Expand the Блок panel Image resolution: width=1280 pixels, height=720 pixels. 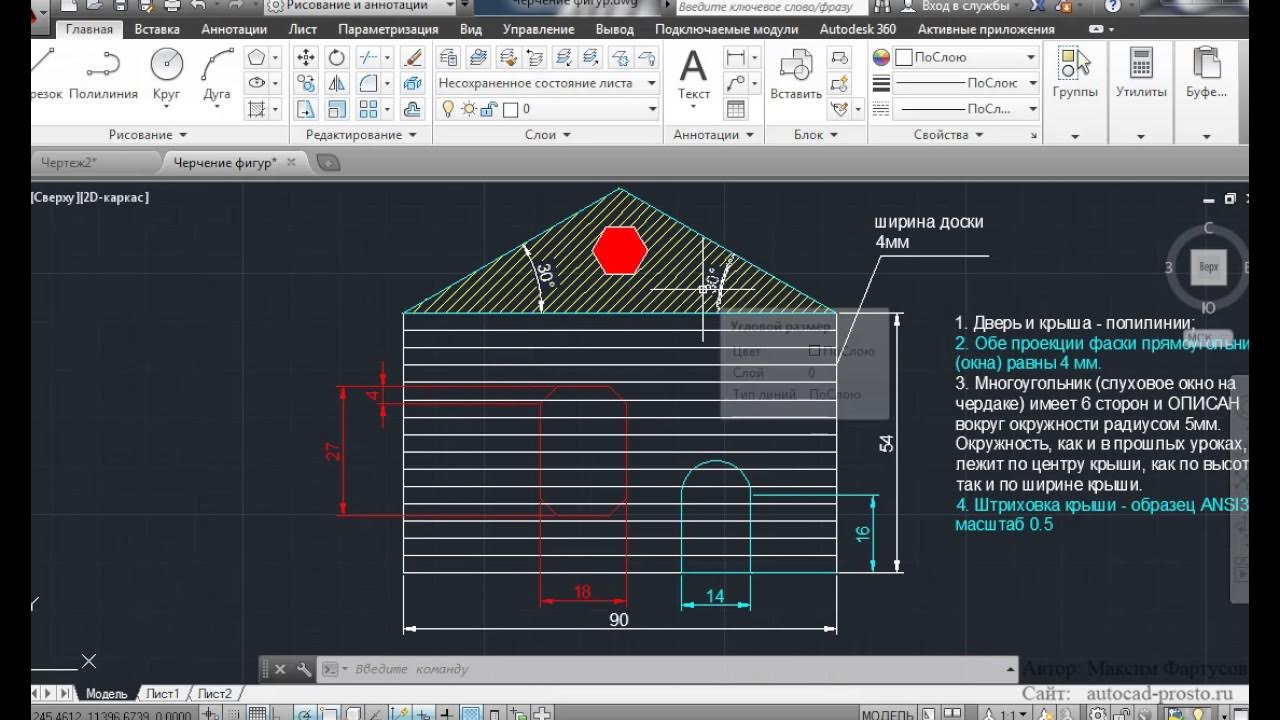[x=816, y=134]
